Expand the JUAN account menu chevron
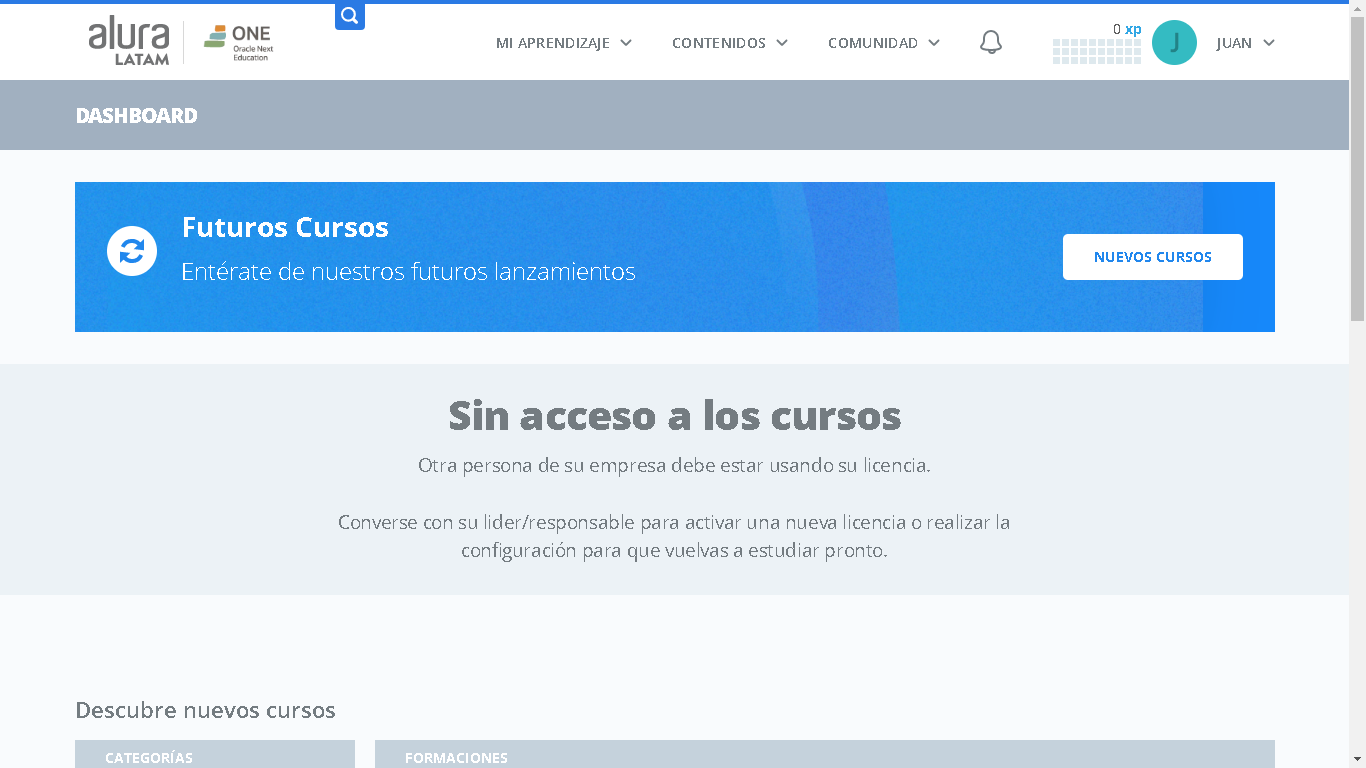 click(1269, 43)
